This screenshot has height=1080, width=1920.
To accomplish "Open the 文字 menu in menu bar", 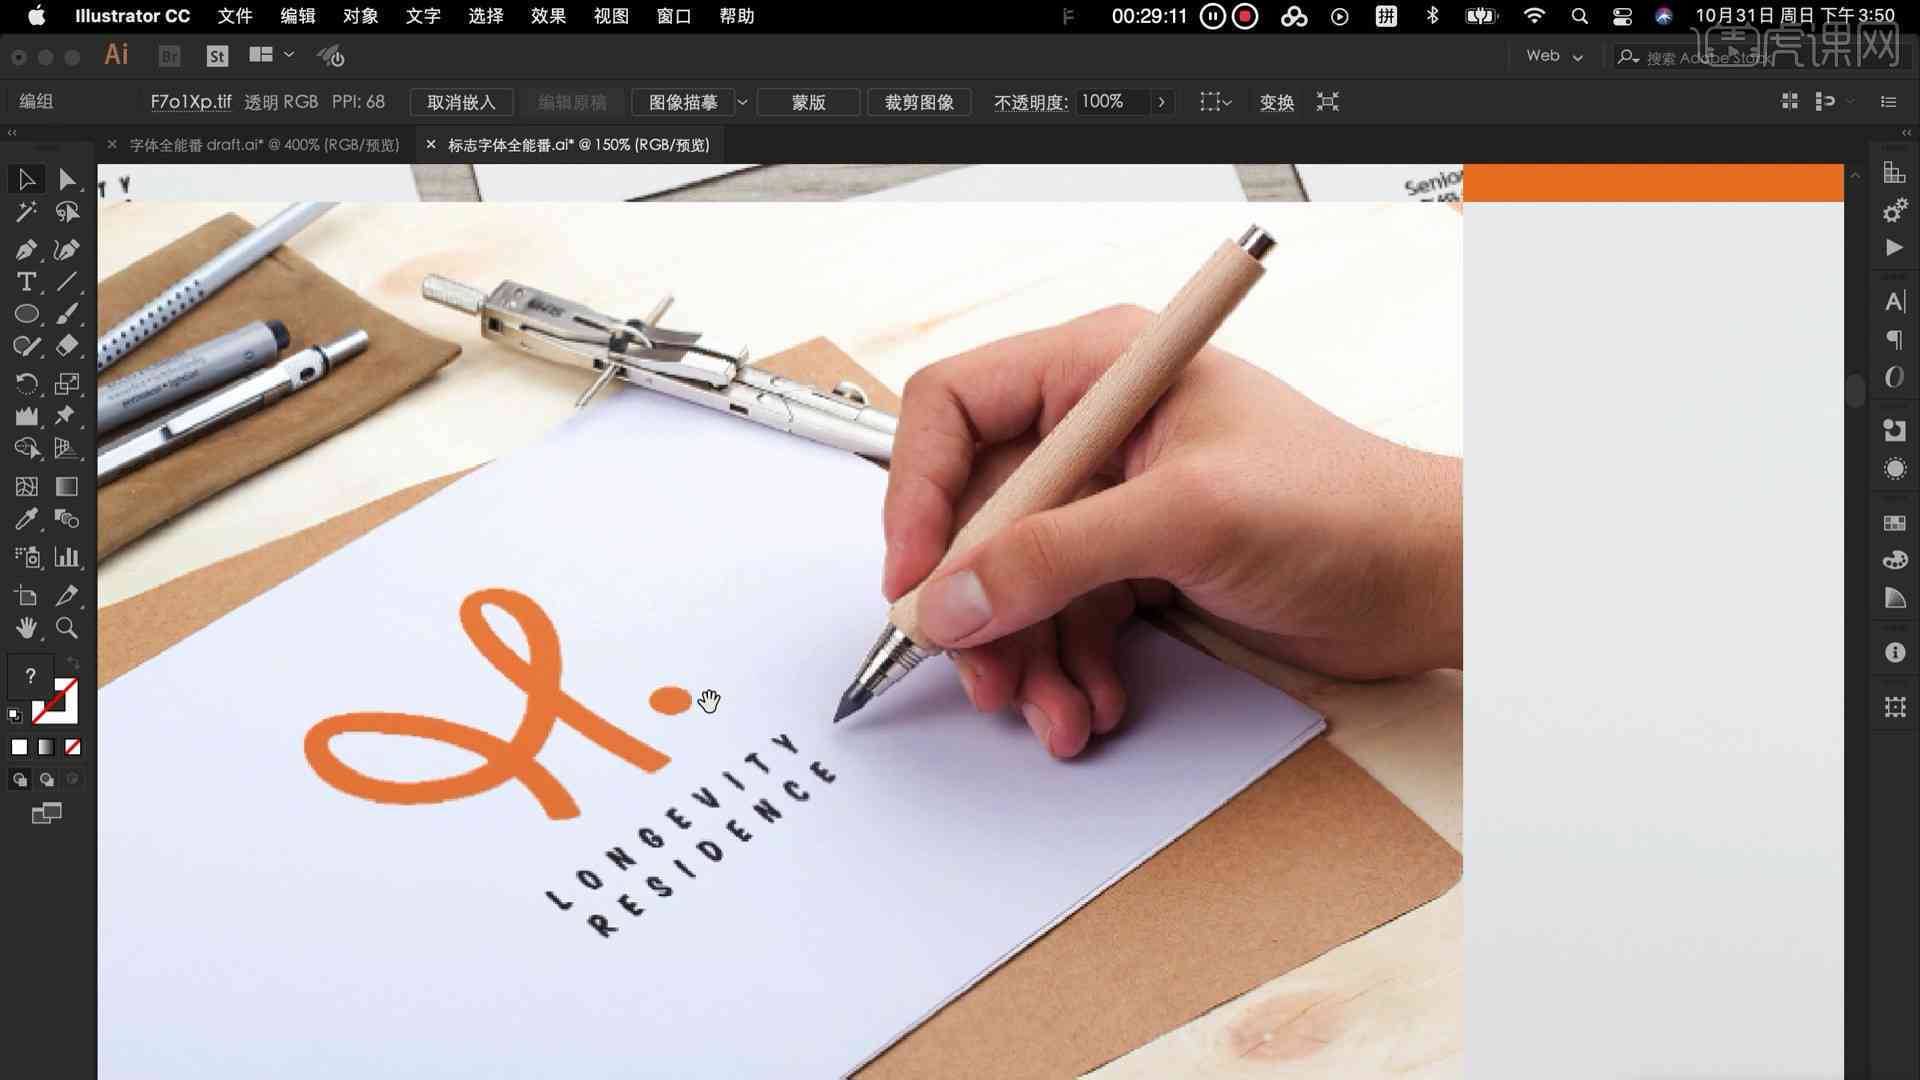I will [425, 15].
